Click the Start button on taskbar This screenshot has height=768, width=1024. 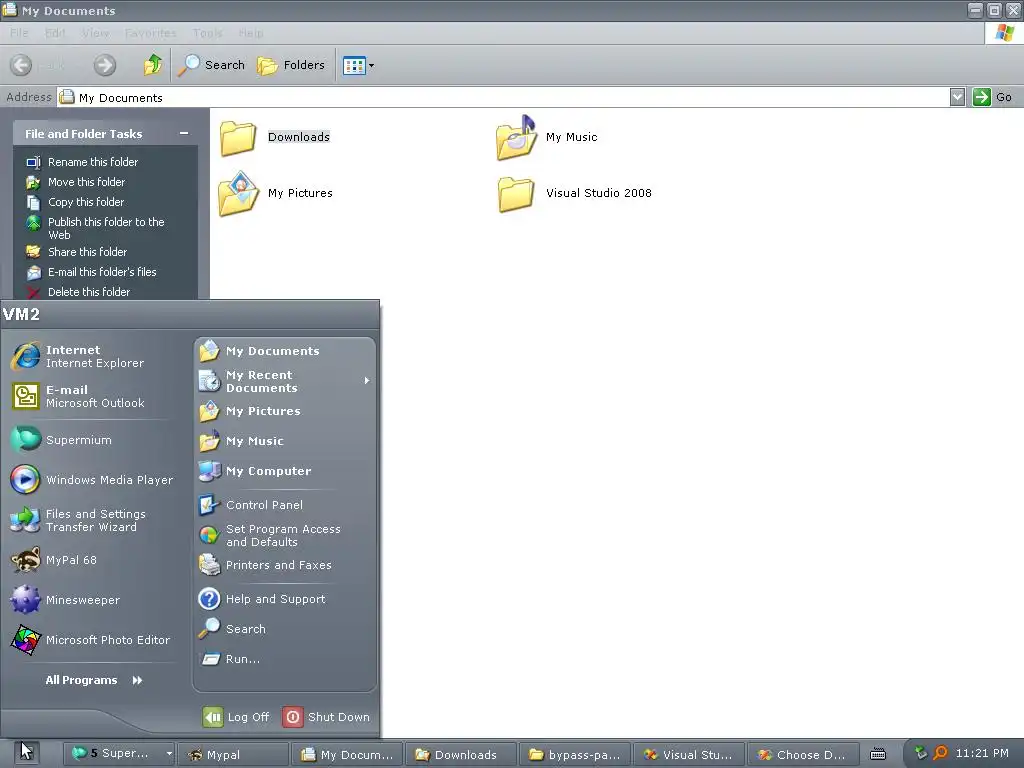click(26, 754)
